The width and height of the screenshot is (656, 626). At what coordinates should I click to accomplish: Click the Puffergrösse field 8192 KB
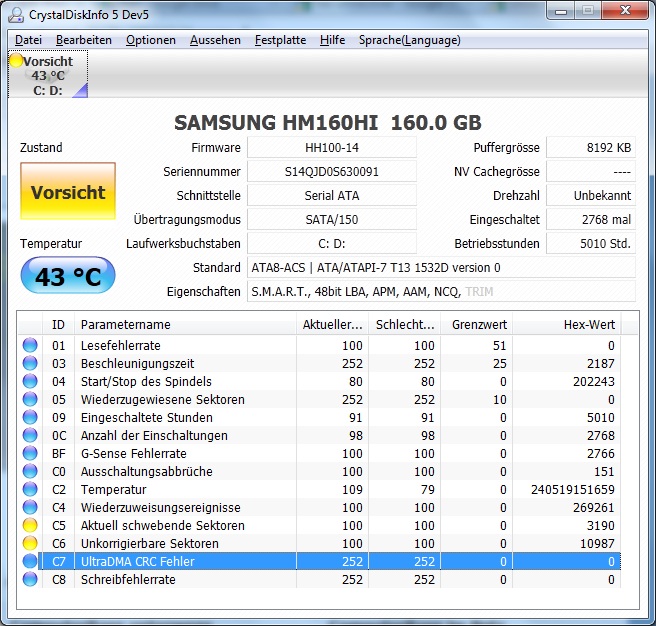click(591, 147)
